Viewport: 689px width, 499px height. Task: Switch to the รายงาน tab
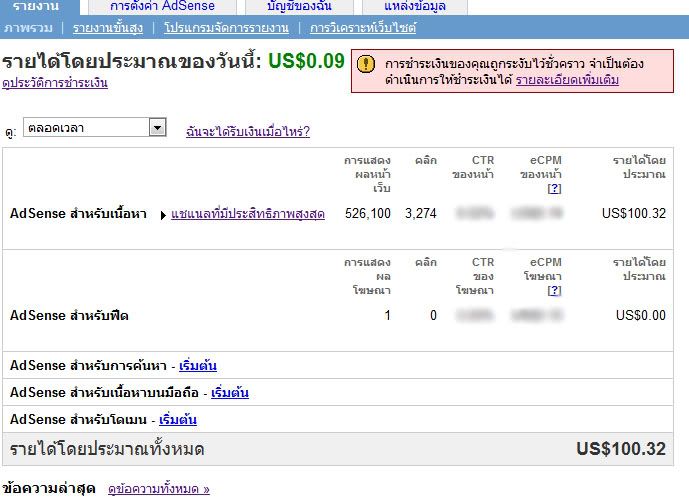coord(37,6)
